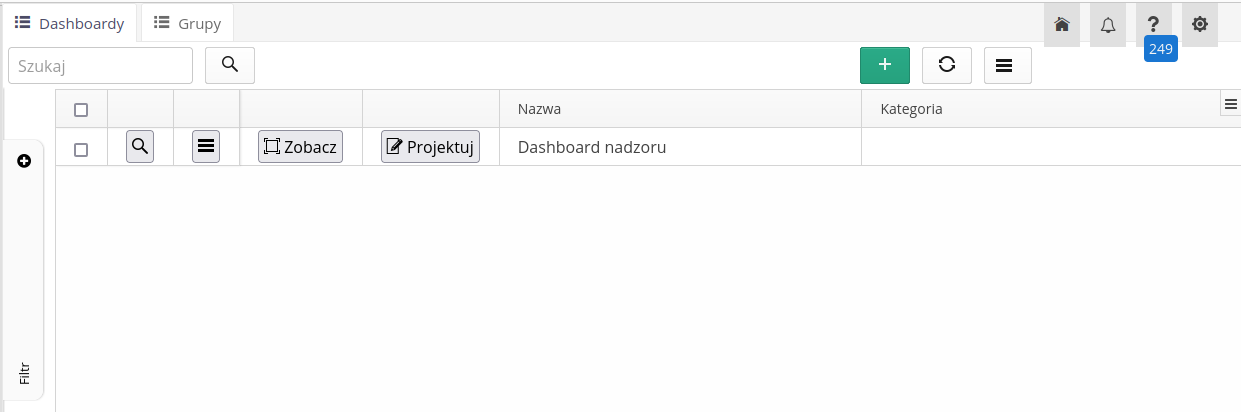
Task: Refresh the dashboard list
Action: click(x=947, y=65)
